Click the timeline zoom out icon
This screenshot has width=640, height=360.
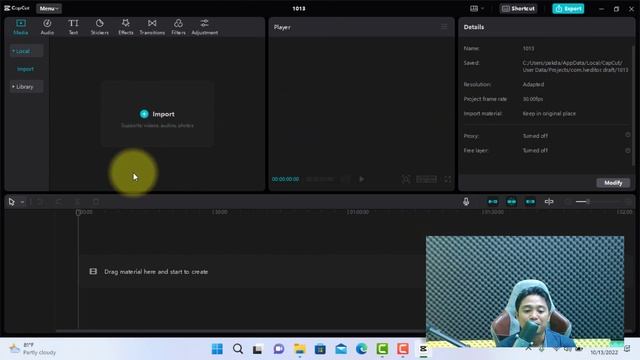coord(568,202)
